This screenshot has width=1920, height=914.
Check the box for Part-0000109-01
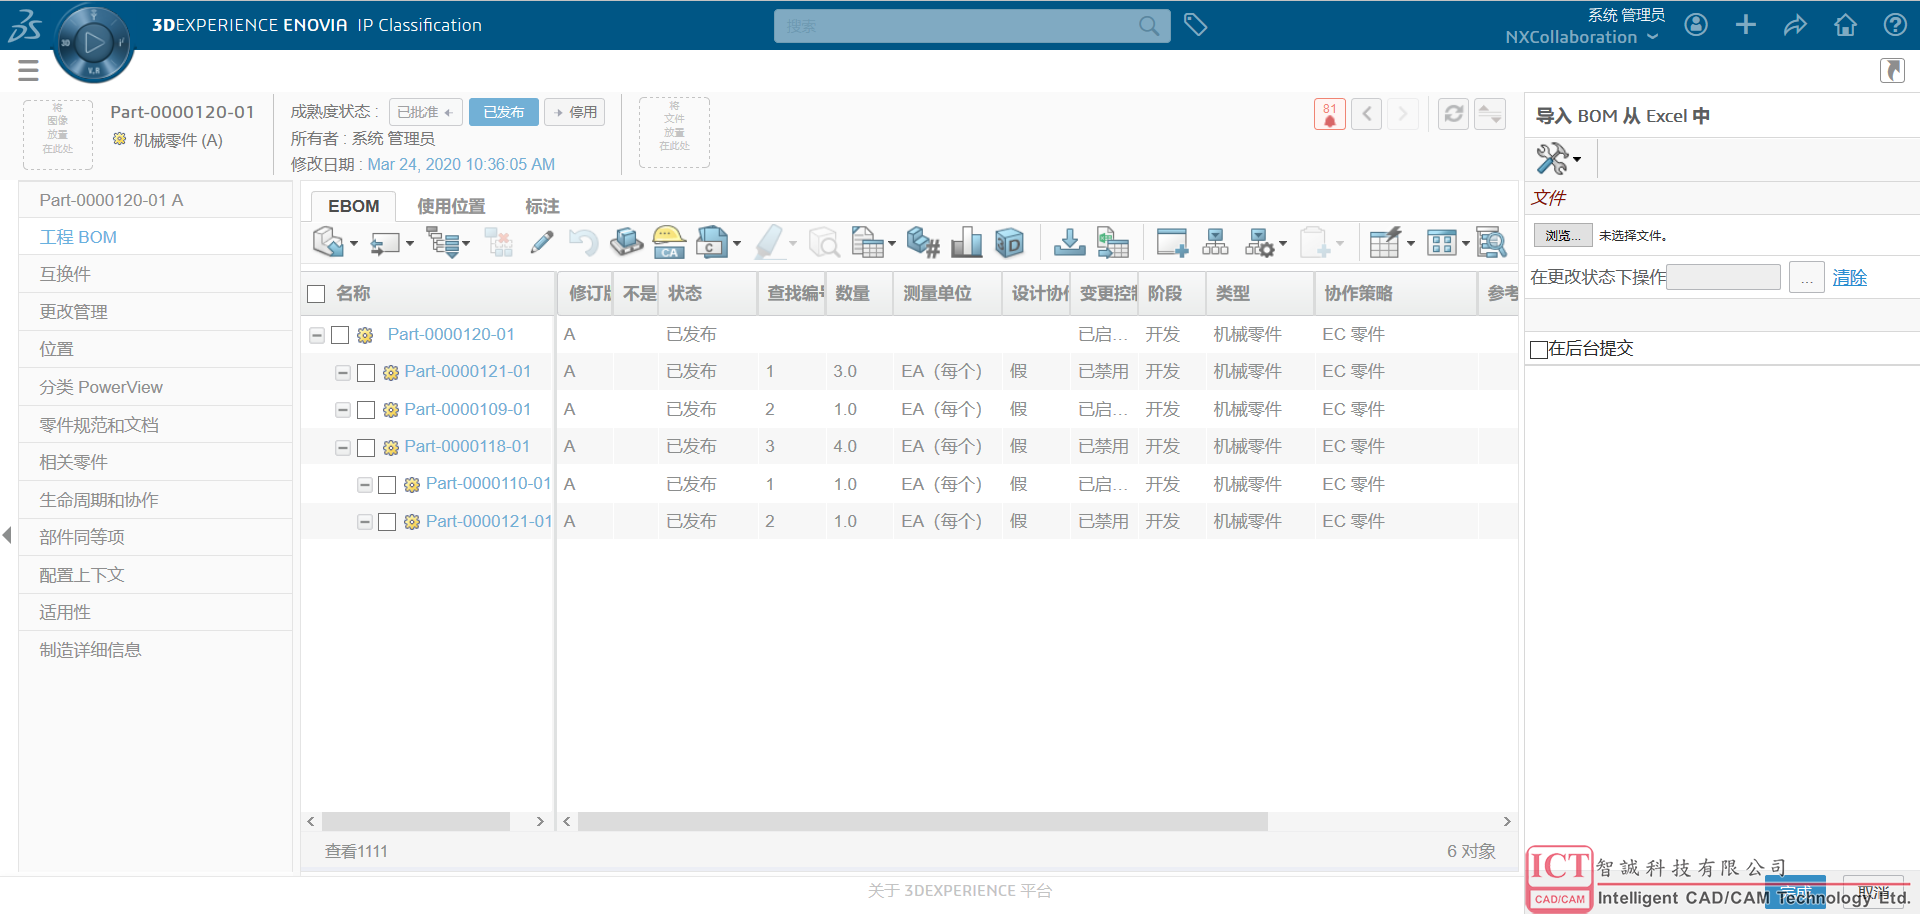366,410
